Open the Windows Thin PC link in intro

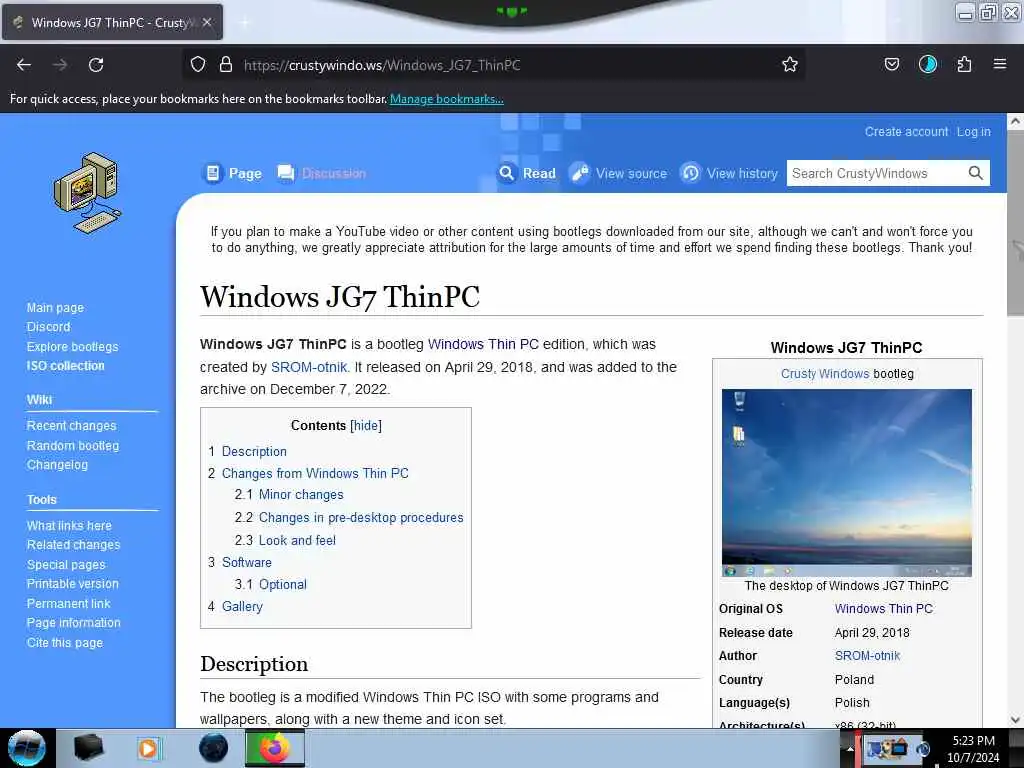tap(483, 344)
